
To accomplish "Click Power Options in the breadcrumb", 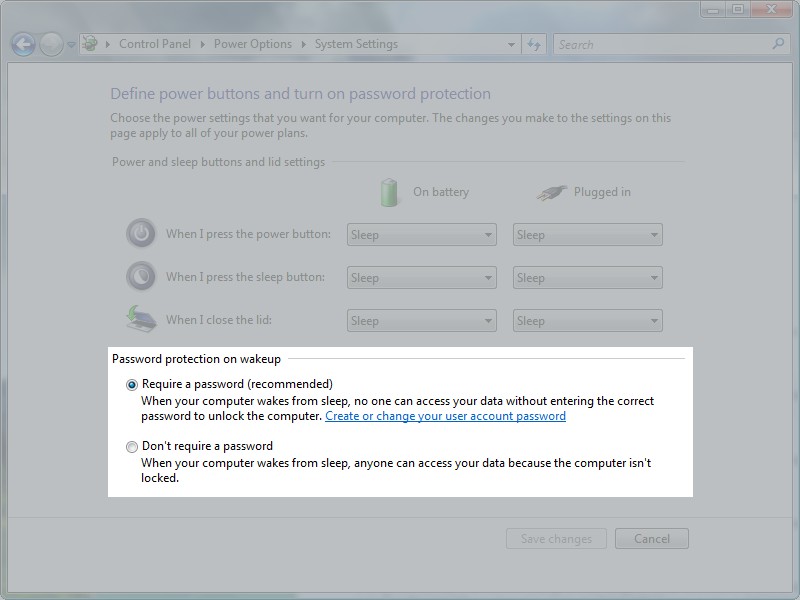I will coord(253,44).
